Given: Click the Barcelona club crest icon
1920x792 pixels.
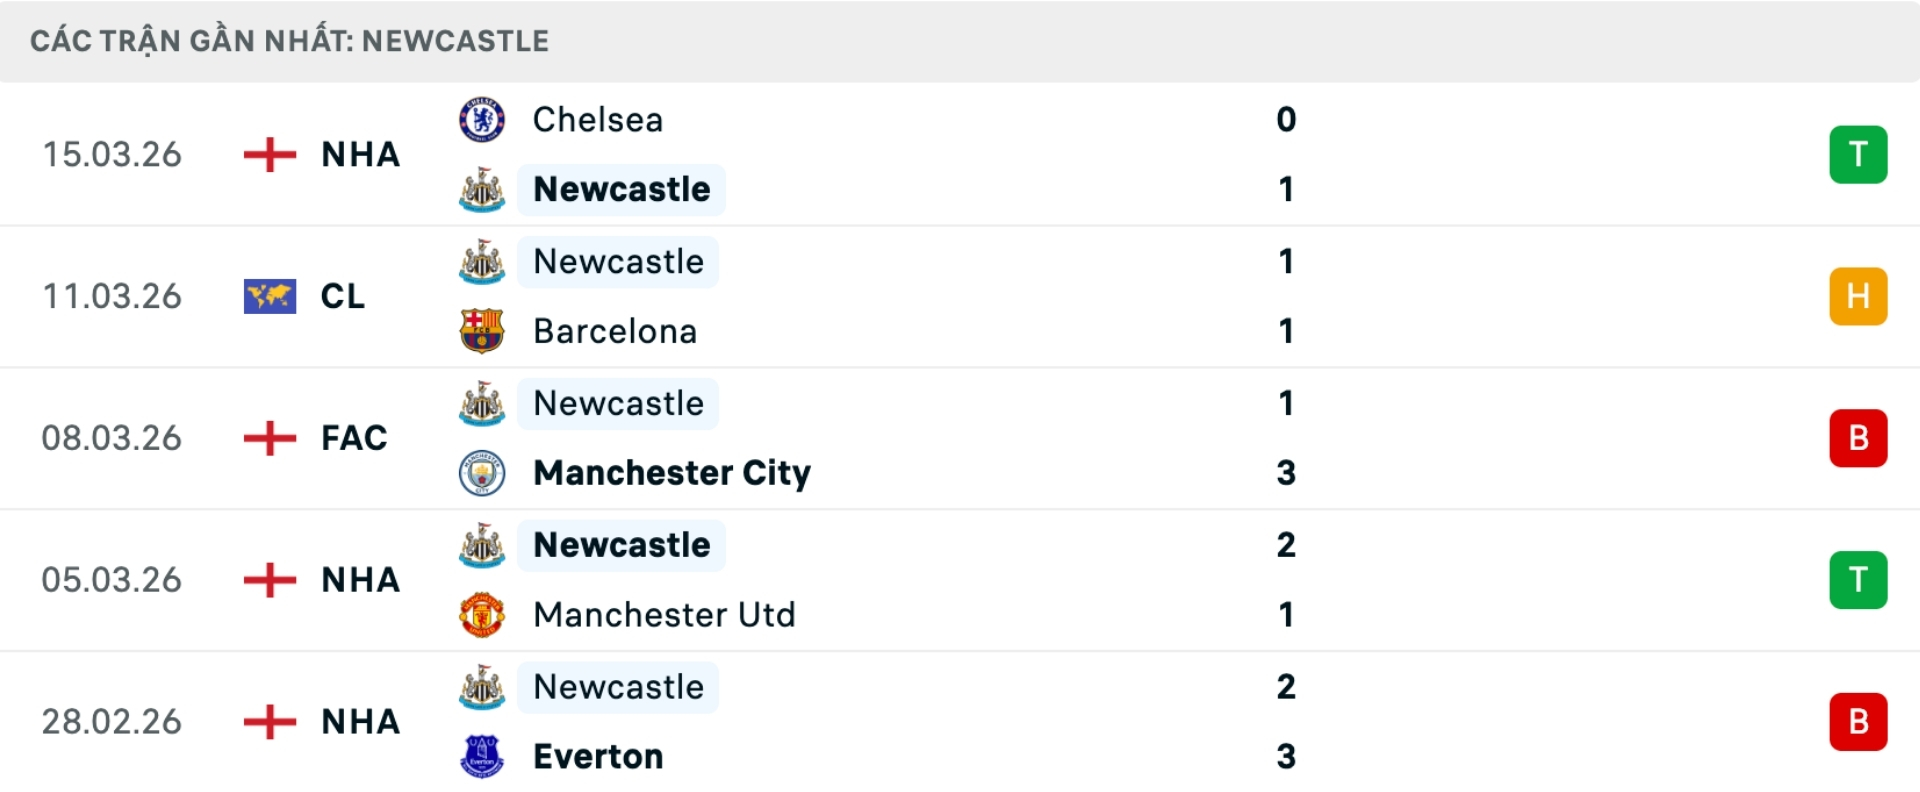Looking at the screenshot, I should (x=482, y=331).
